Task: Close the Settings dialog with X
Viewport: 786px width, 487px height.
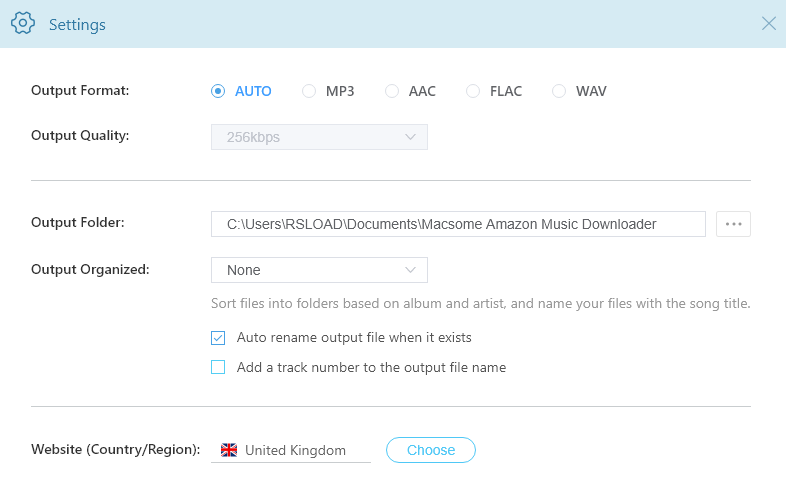Action: pyautogui.click(x=768, y=24)
